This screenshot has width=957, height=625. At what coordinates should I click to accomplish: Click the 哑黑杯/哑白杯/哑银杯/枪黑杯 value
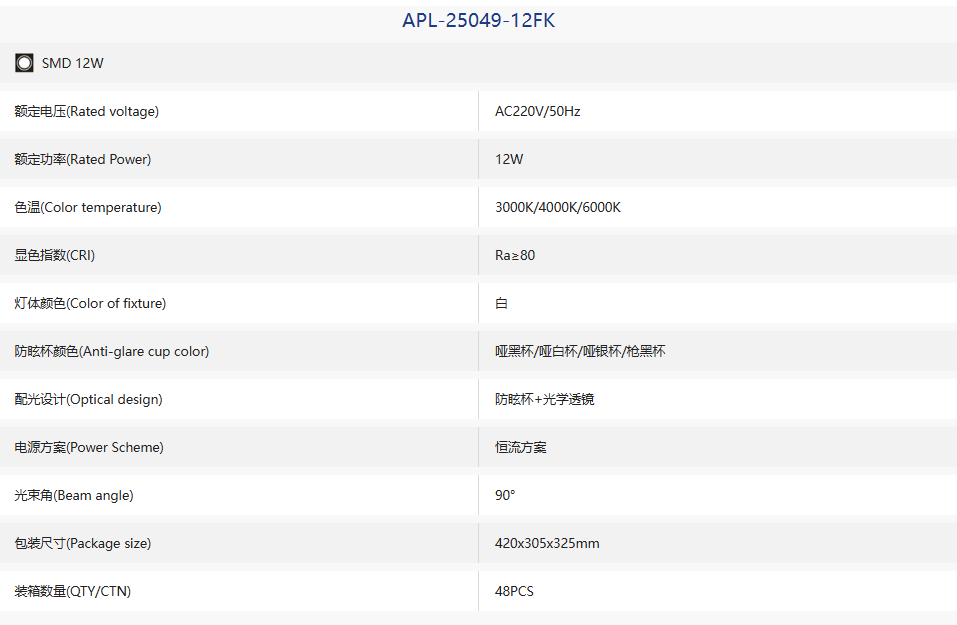coord(580,352)
